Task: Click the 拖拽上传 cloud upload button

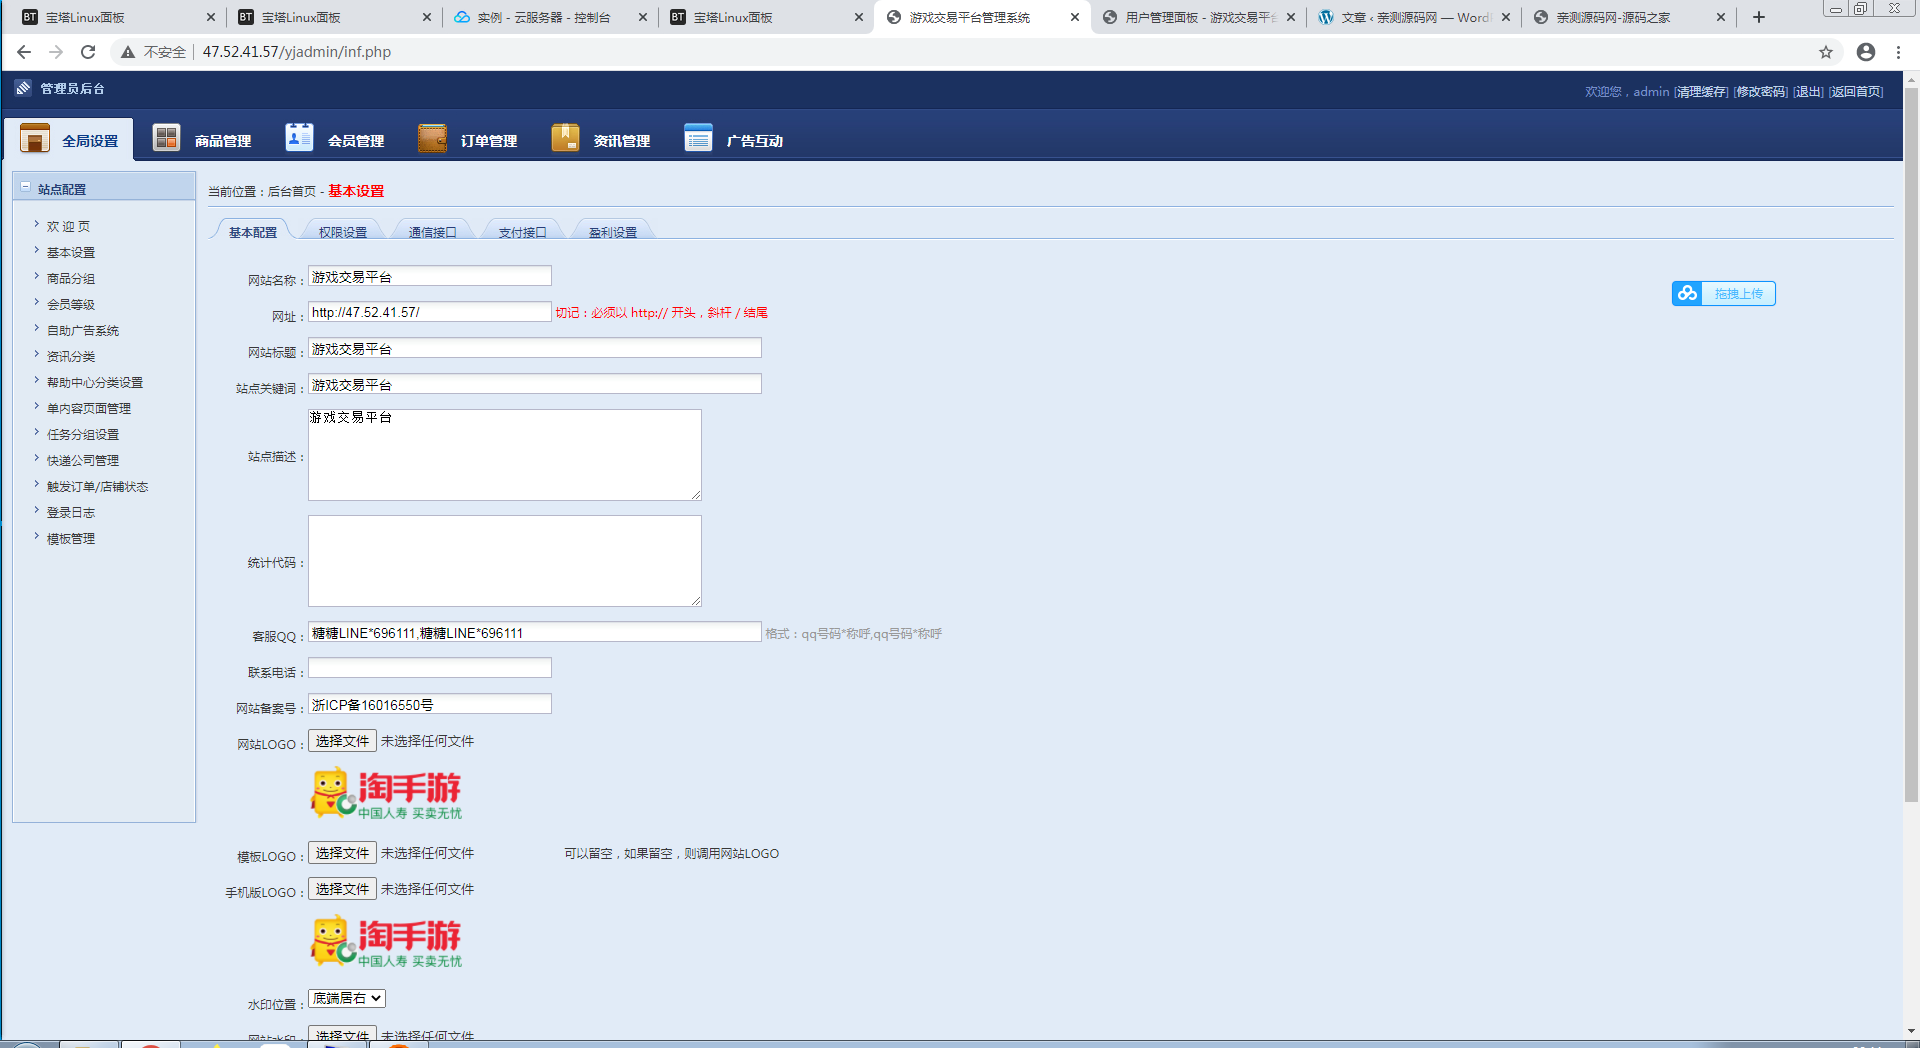Action: click(x=1723, y=293)
